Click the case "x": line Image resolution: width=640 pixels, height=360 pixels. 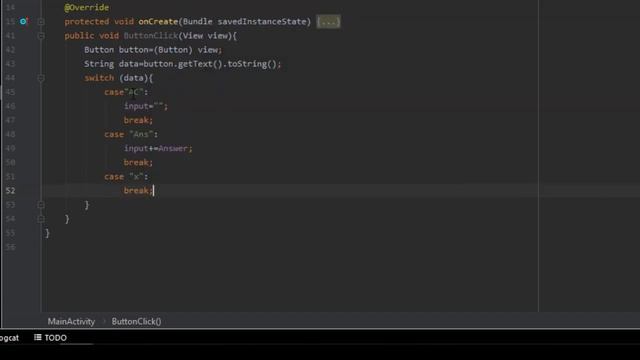point(126,177)
